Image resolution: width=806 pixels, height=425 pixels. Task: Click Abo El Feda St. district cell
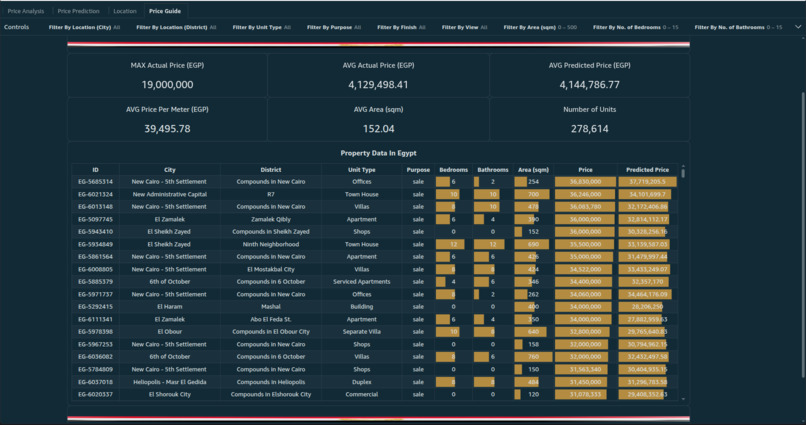click(x=271, y=319)
